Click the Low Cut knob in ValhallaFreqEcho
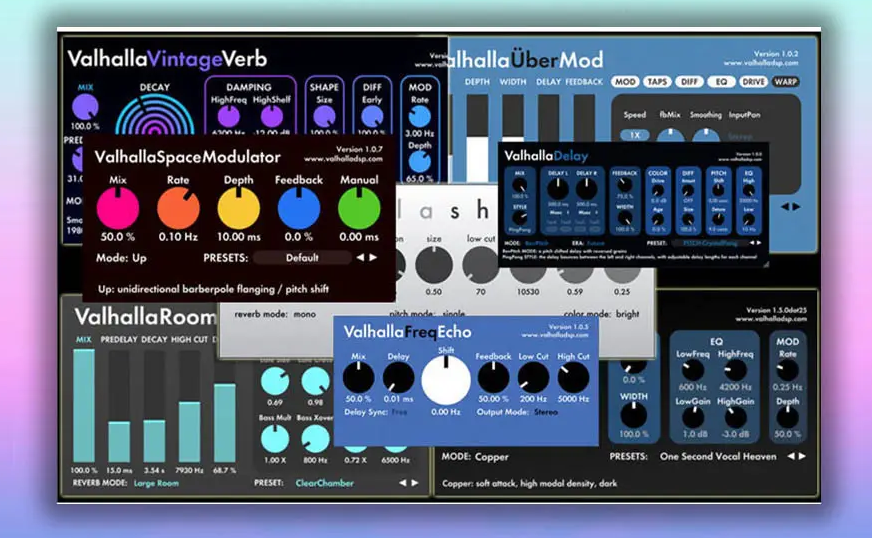This screenshot has height=538, width=872. pos(533,377)
